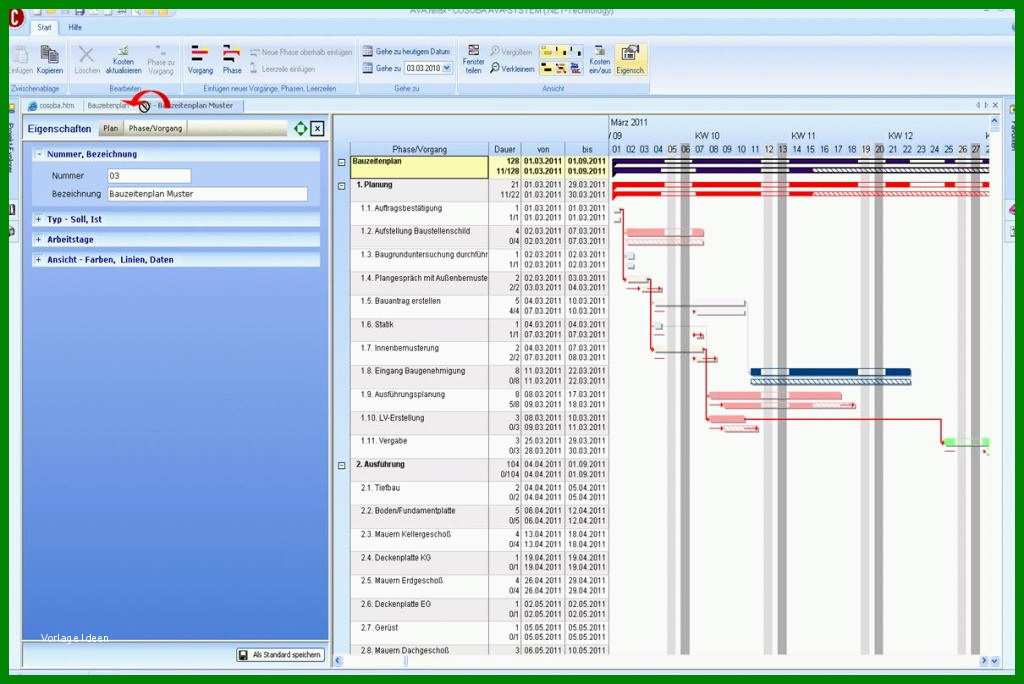Click the Bezeichnung input field
1024x684 pixels.
(207, 194)
